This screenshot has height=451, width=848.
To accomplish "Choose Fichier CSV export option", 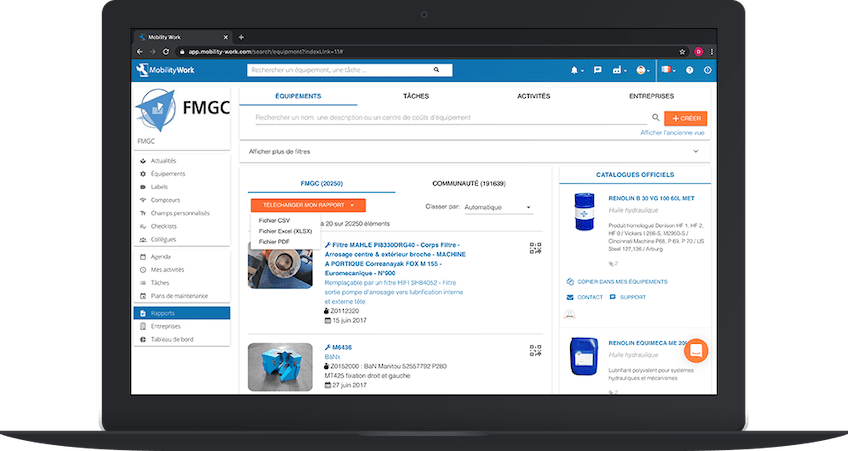I will pos(274,221).
